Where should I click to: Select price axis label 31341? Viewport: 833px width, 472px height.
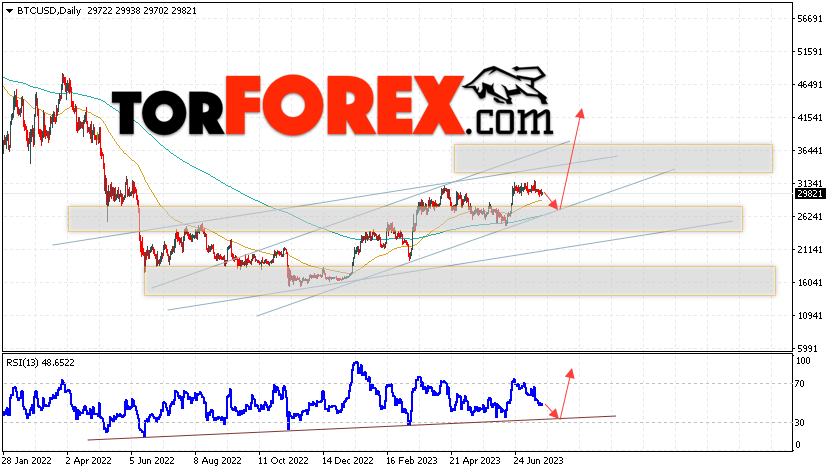click(x=810, y=183)
